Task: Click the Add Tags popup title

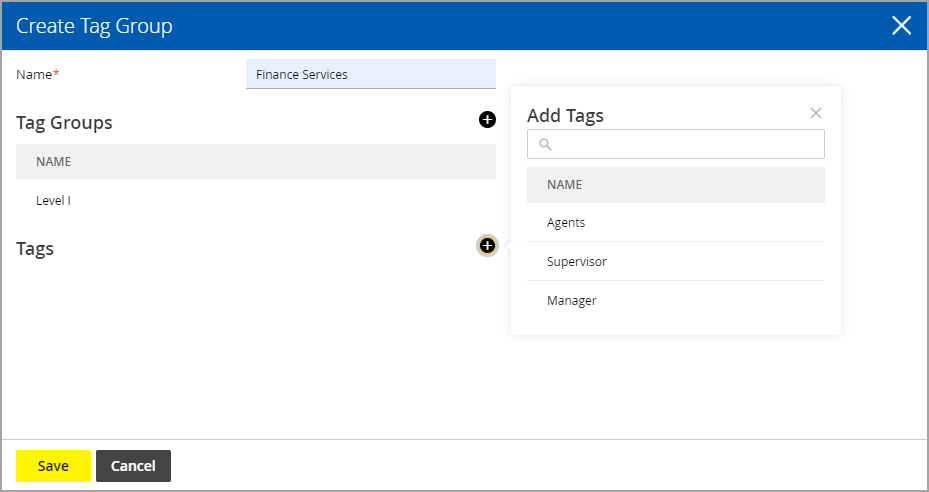Action: [x=565, y=116]
